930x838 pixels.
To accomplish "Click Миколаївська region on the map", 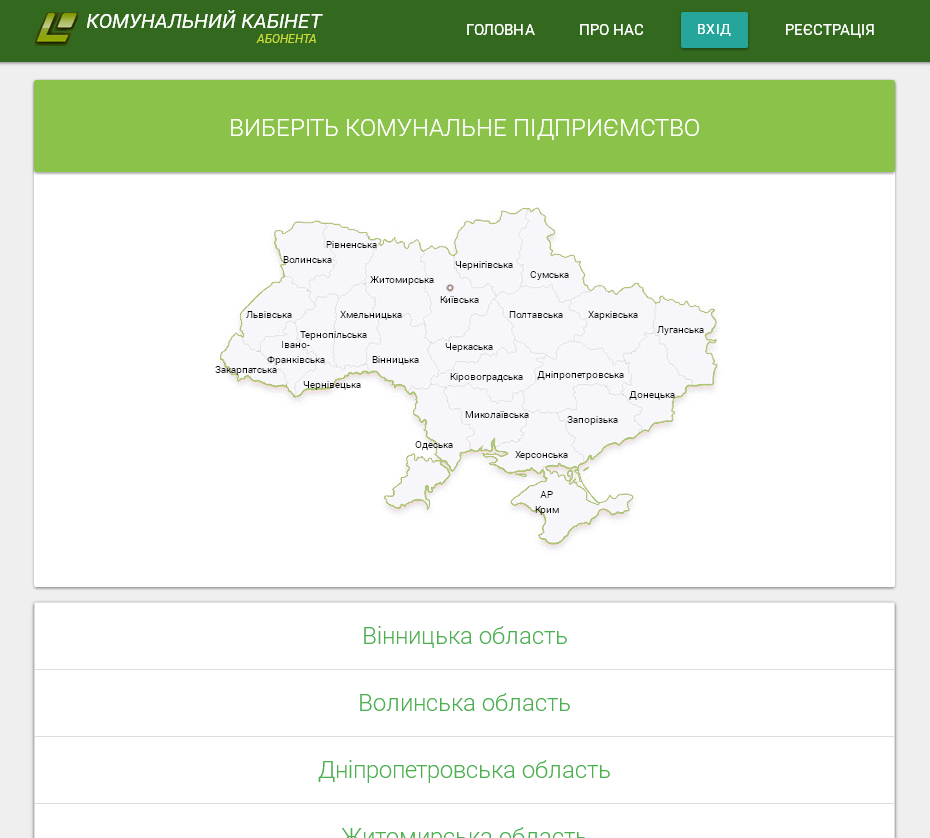I will pyautogui.click(x=496, y=415).
